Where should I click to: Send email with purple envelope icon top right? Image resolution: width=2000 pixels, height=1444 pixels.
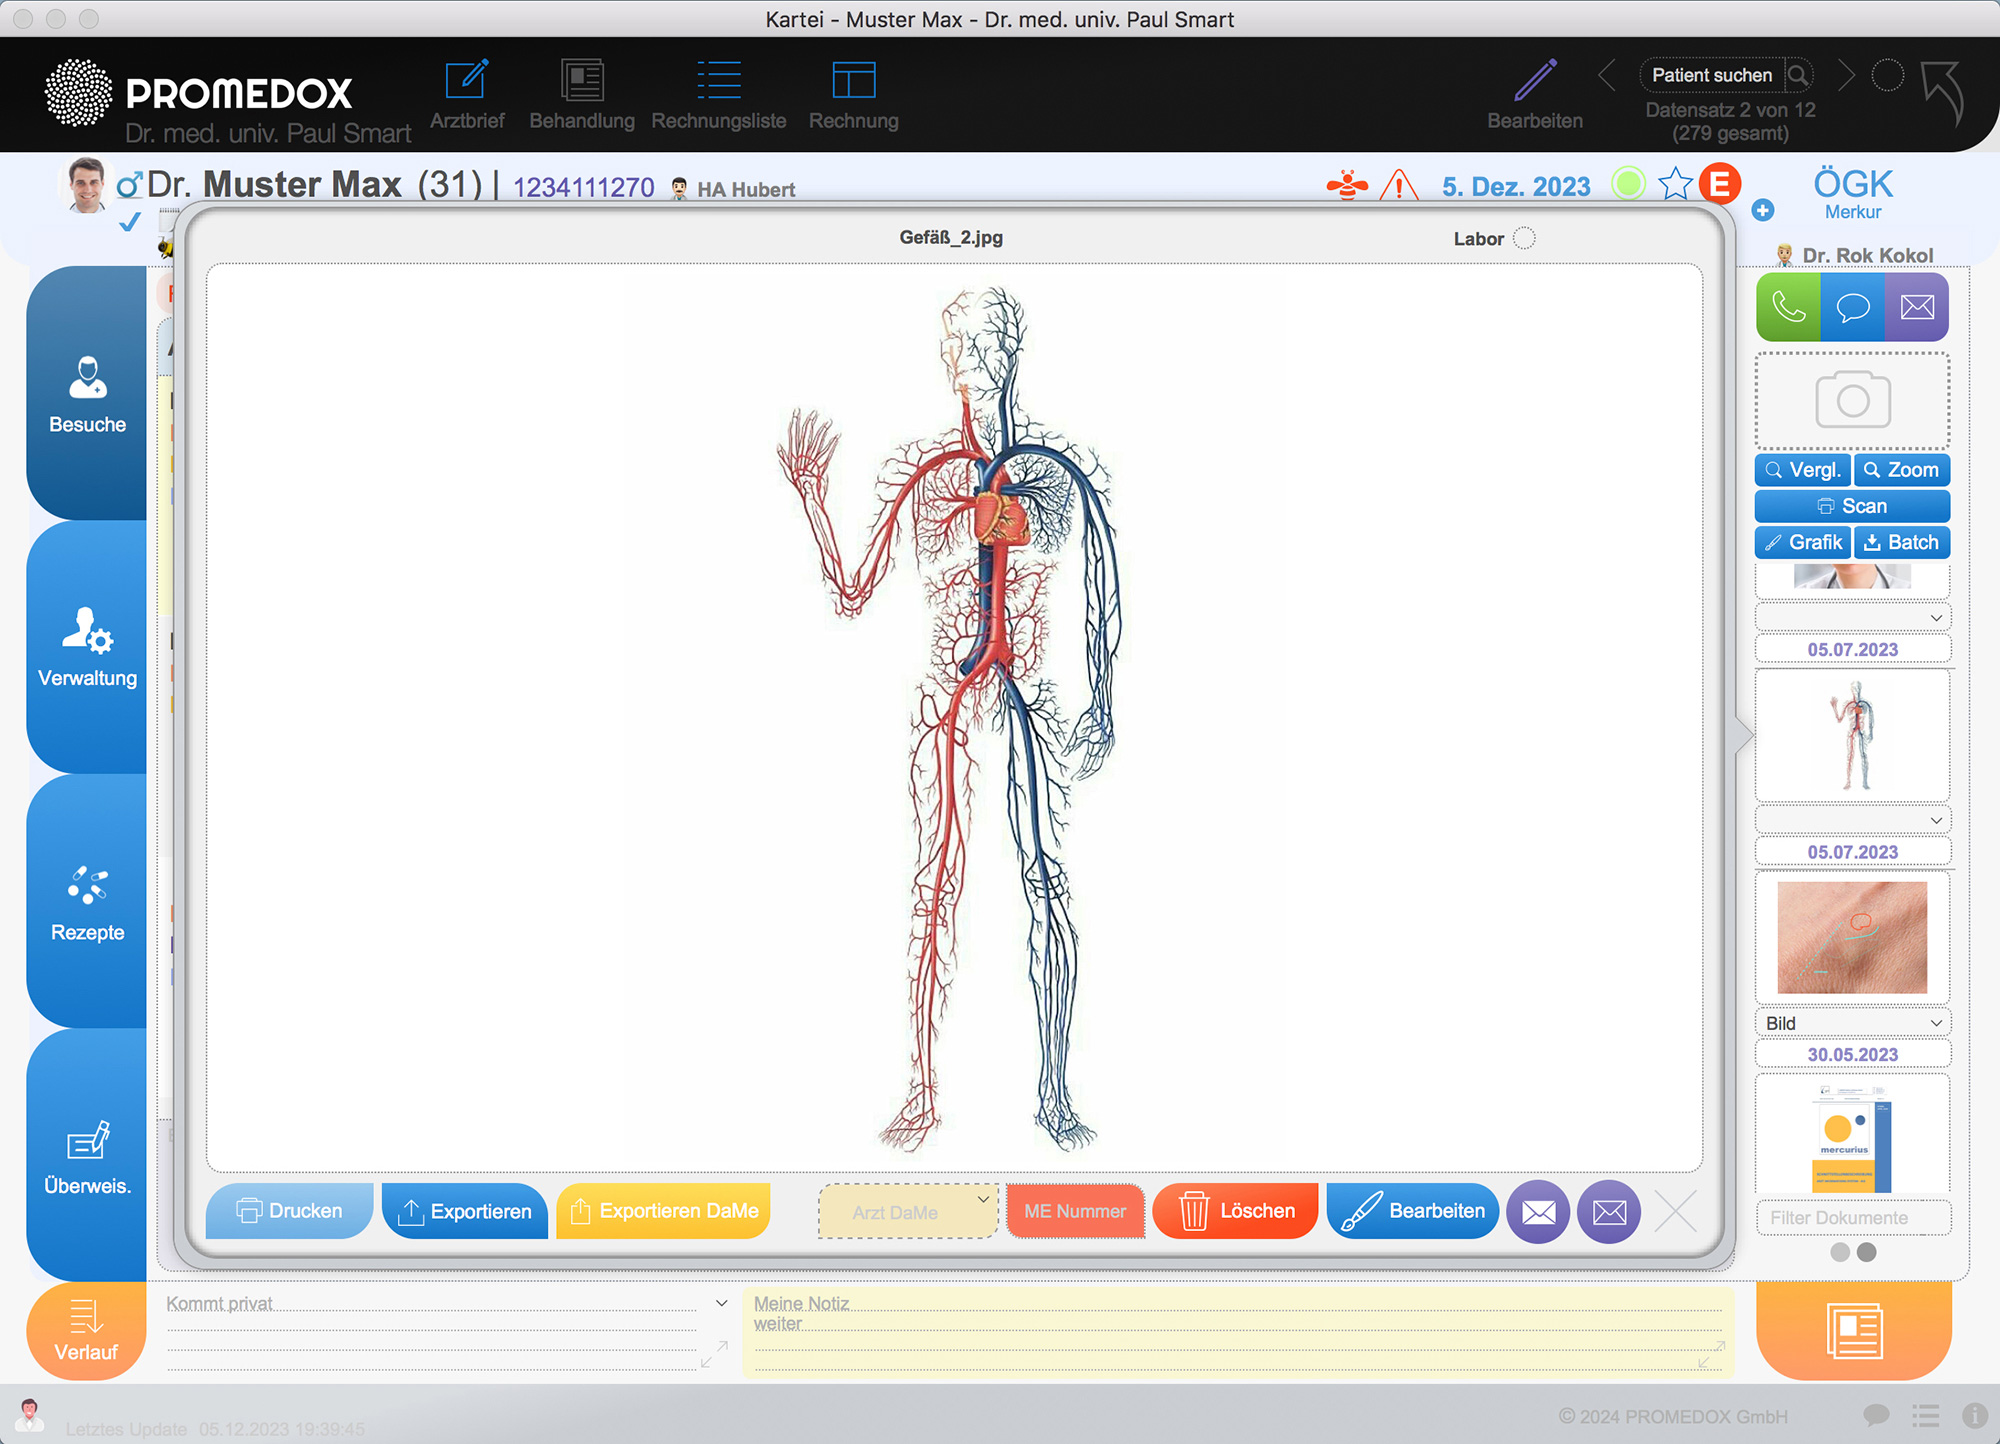tap(1917, 307)
